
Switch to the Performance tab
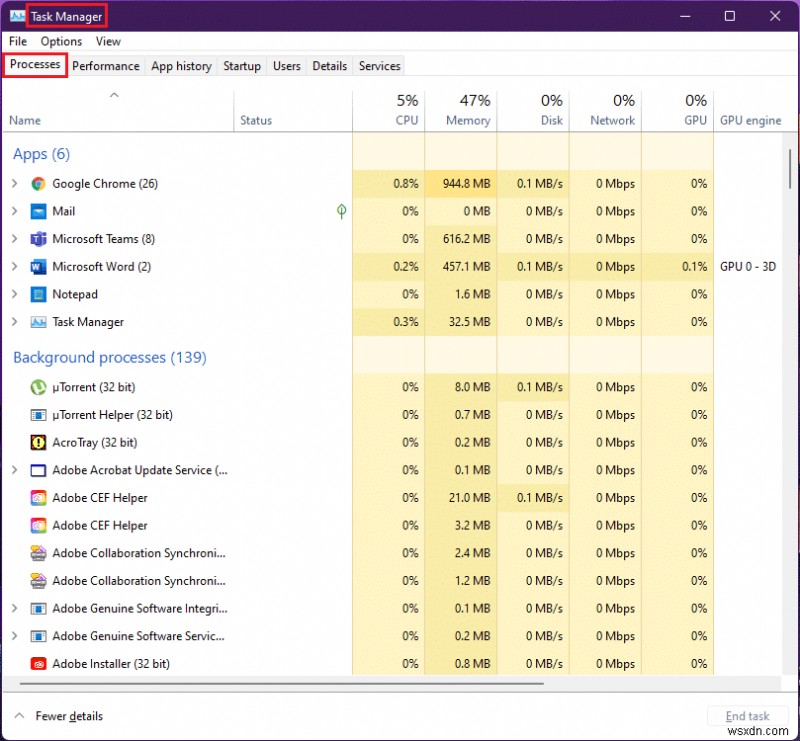point(106,66)
